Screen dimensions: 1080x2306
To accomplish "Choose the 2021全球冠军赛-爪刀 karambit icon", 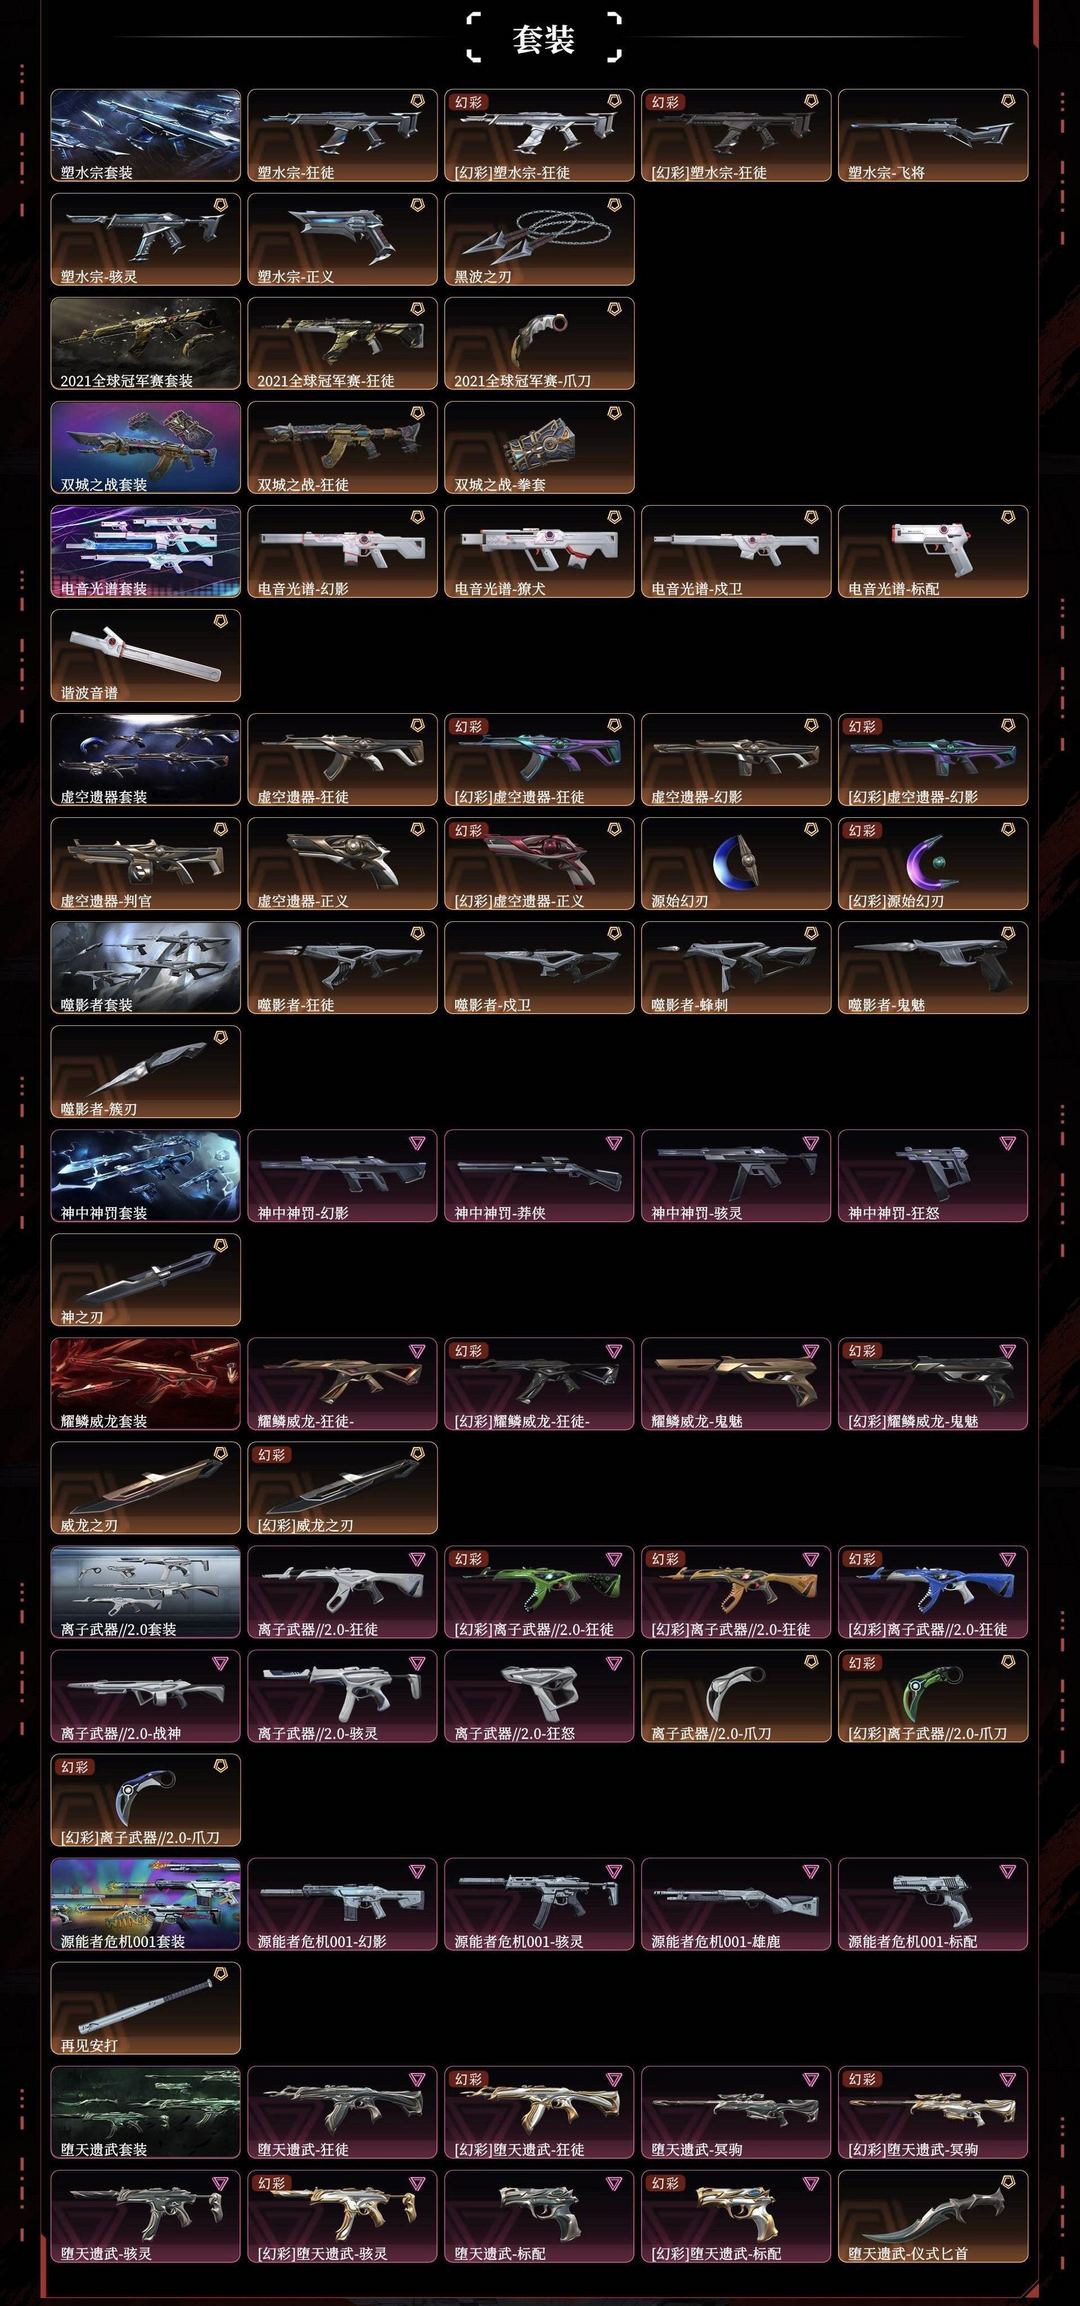I will [539, 343].
